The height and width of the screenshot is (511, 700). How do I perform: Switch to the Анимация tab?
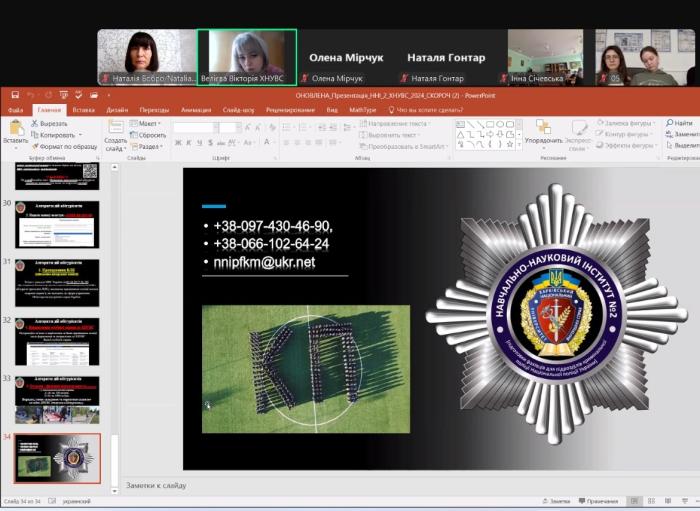(x=195, y=110)
